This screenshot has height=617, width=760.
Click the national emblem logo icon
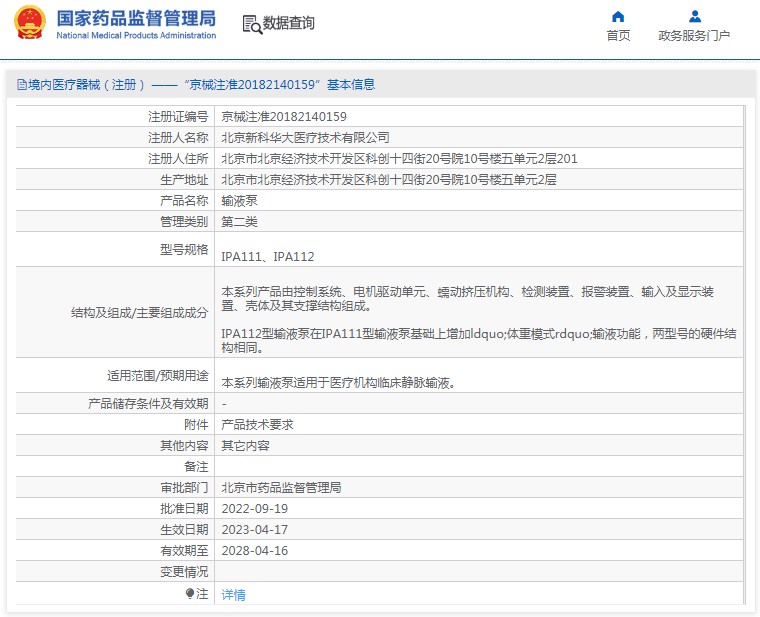[30, 23]
